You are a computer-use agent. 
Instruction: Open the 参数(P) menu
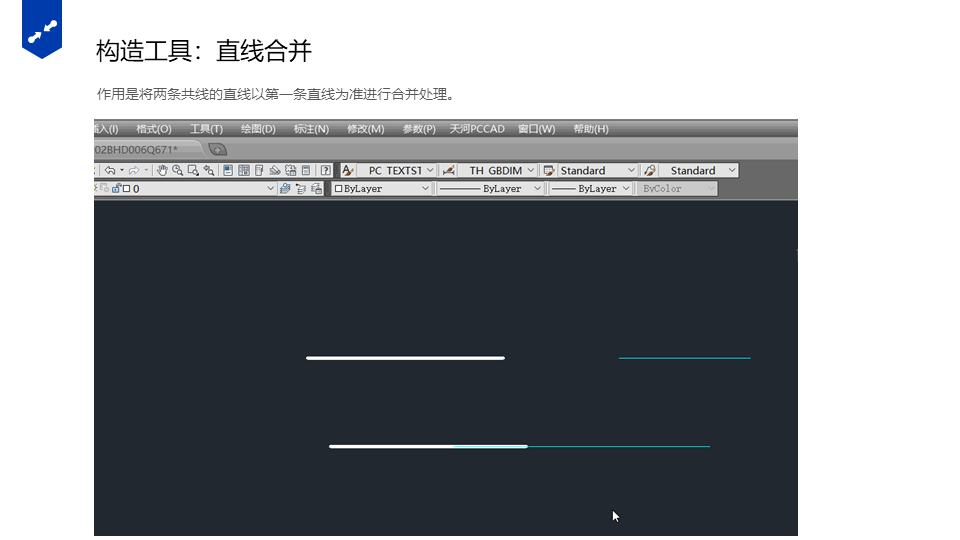[x=419, y=129]
